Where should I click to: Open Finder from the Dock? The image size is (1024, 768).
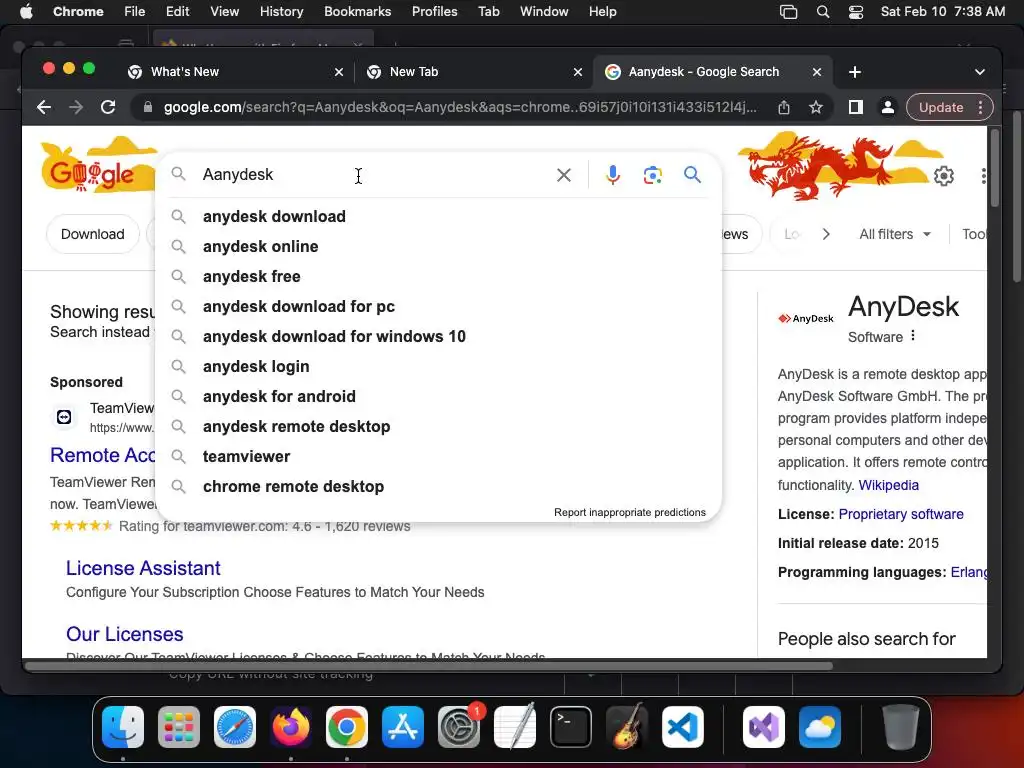tap(123, 727)
